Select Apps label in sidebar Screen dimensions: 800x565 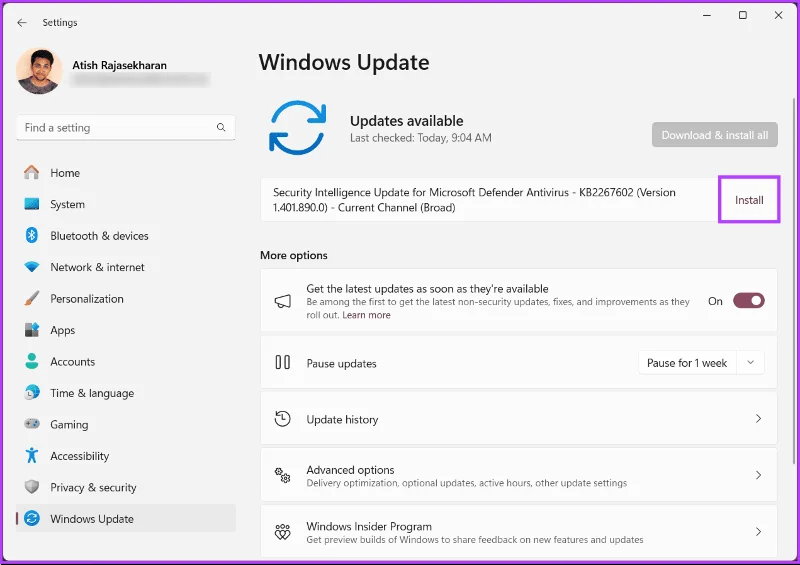coord(62,331)
